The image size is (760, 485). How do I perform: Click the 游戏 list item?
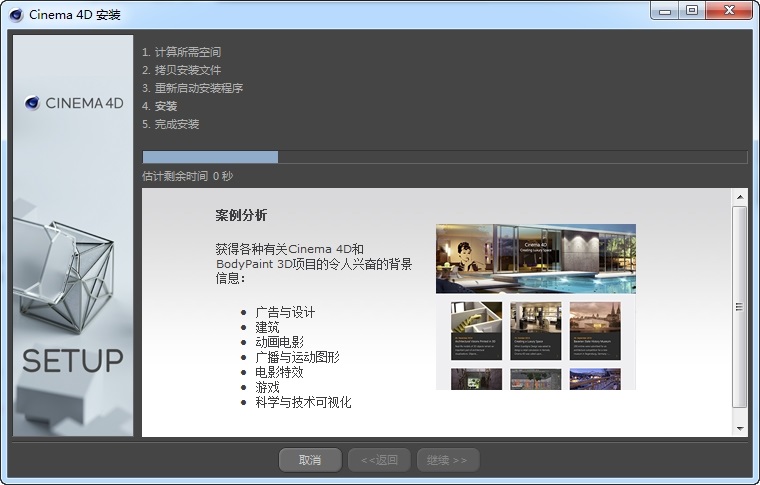pyautogui.click(x=267, y=387)
